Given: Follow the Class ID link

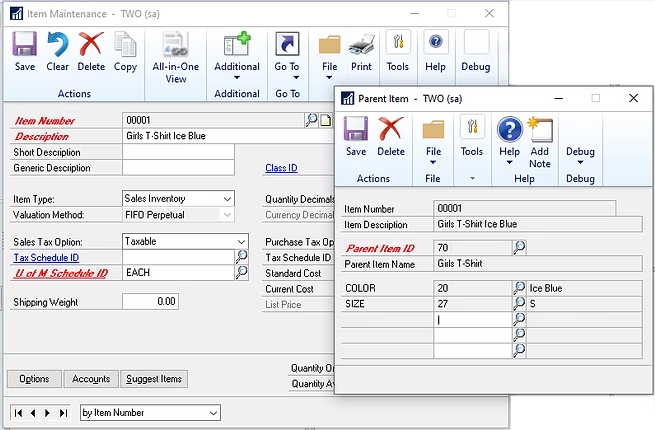Looking at the screenshot, I should 281,168.
